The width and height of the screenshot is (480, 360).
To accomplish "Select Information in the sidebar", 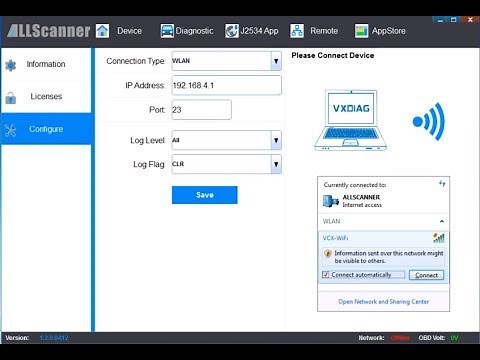I will pos(46,64).
